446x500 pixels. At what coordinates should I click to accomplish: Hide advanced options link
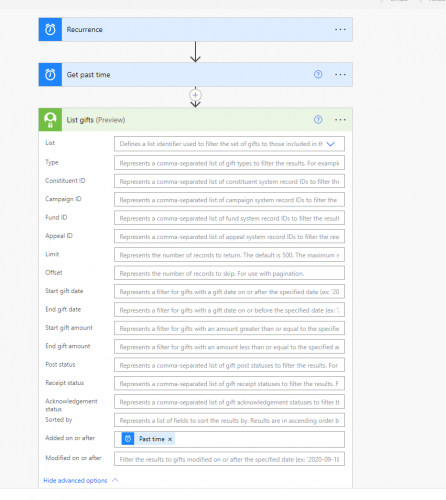75,480
